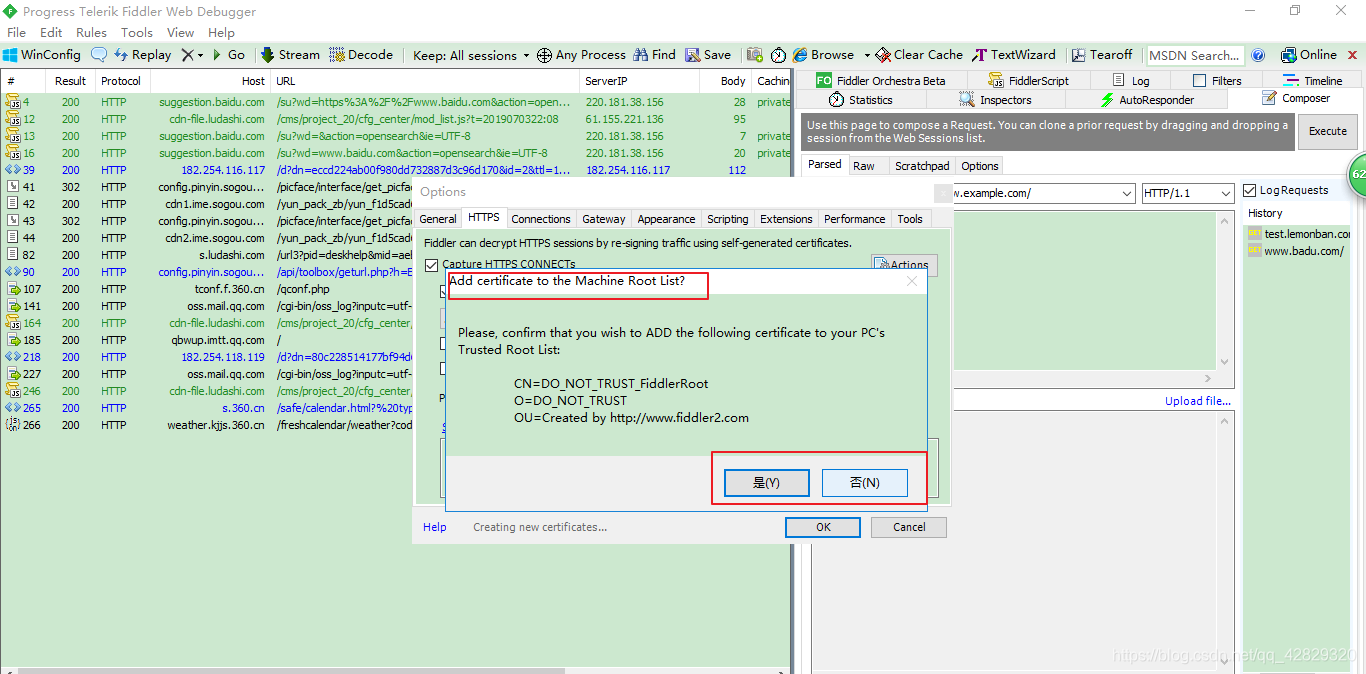Select the Composer tab

(x=1296, y=99)
